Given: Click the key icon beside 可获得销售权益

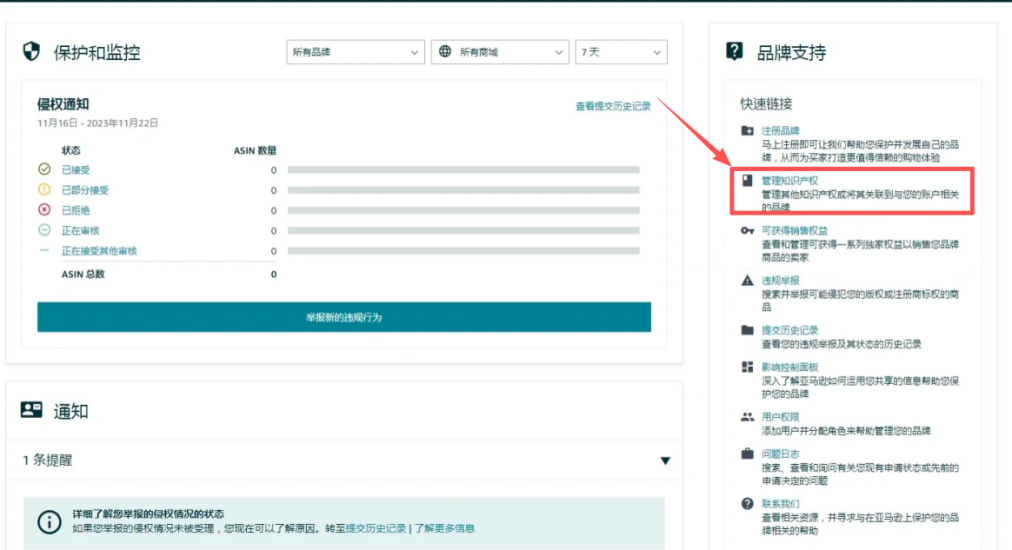Looking at the screenshot, I should click(747, 231).
